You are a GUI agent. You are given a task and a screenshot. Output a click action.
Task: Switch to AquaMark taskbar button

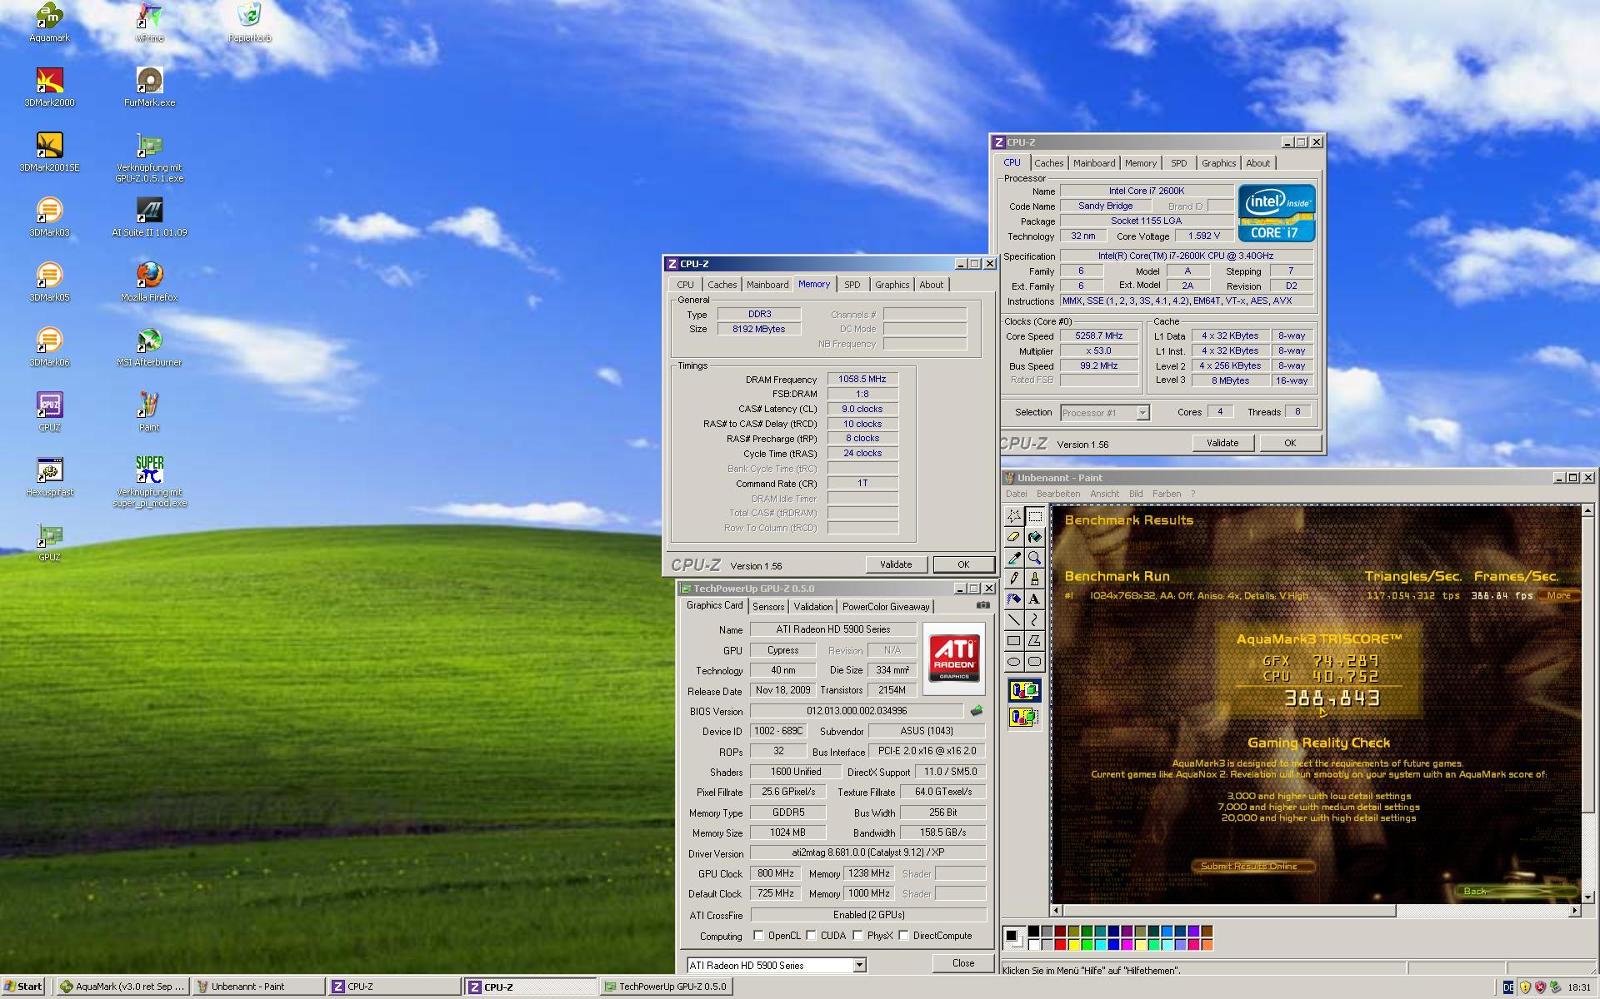pyautogui.click(x=121, y=986)
